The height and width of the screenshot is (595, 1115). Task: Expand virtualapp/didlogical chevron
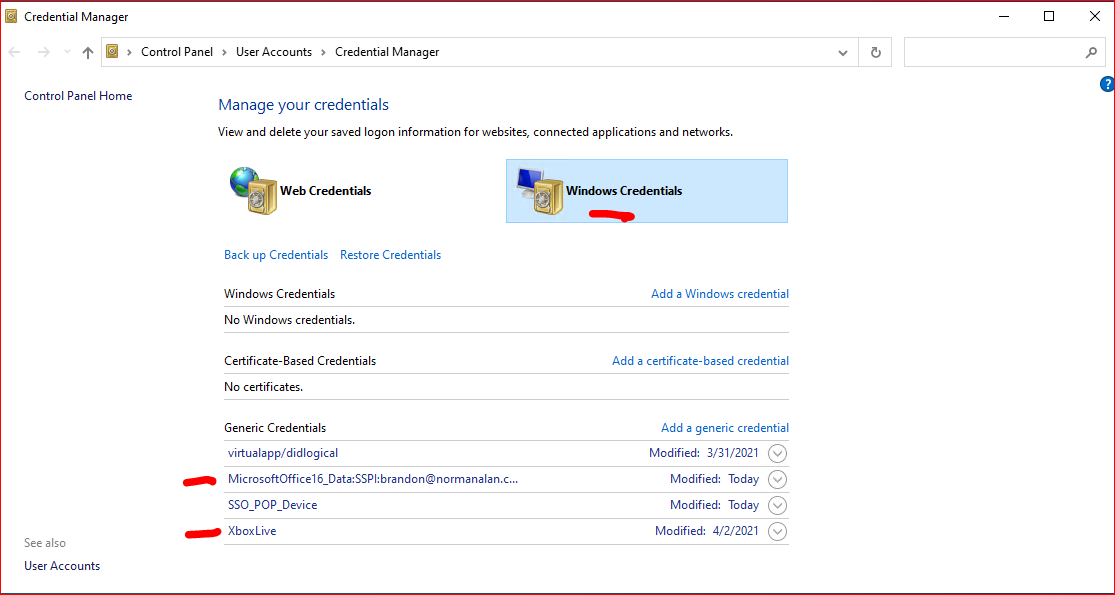pyautogui.click(x=778, y=453)
